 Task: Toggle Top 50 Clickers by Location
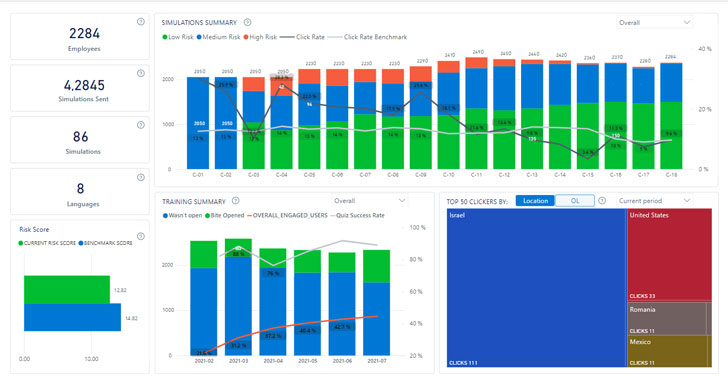pyautogui.click(x=535, y=201)
